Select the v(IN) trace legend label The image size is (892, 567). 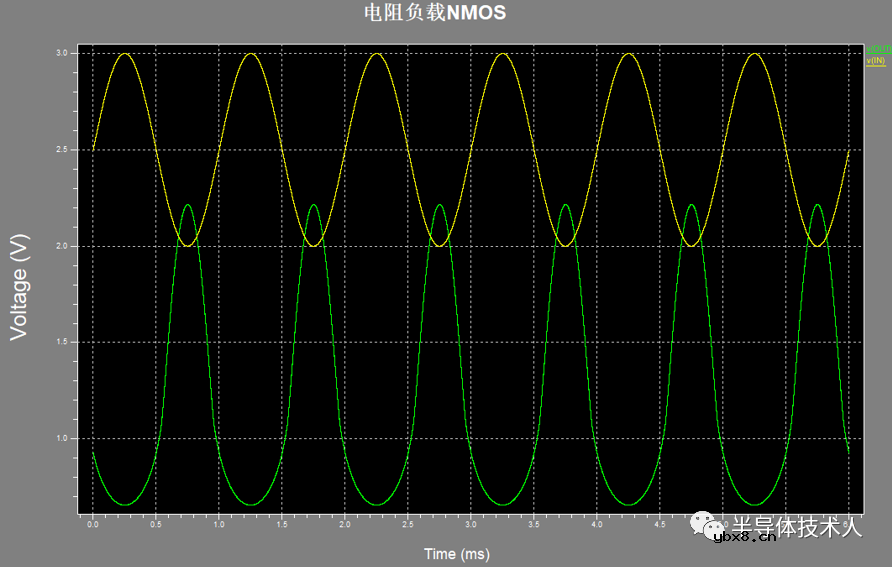point(875,61)
